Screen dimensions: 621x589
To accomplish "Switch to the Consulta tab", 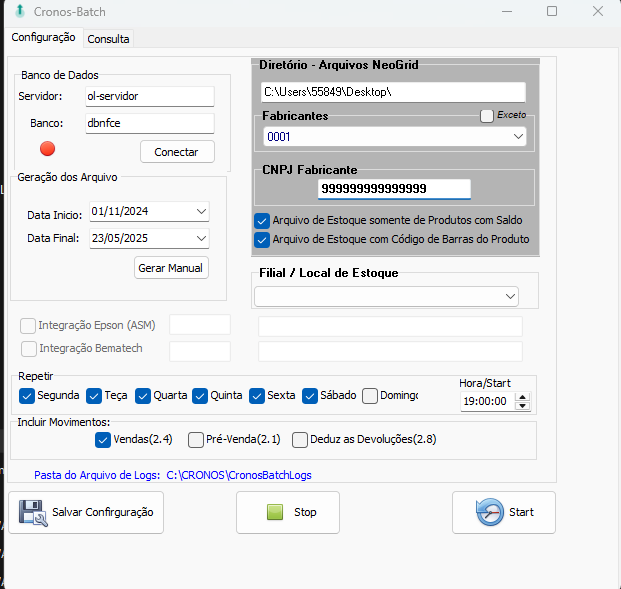I will (108, 39).
